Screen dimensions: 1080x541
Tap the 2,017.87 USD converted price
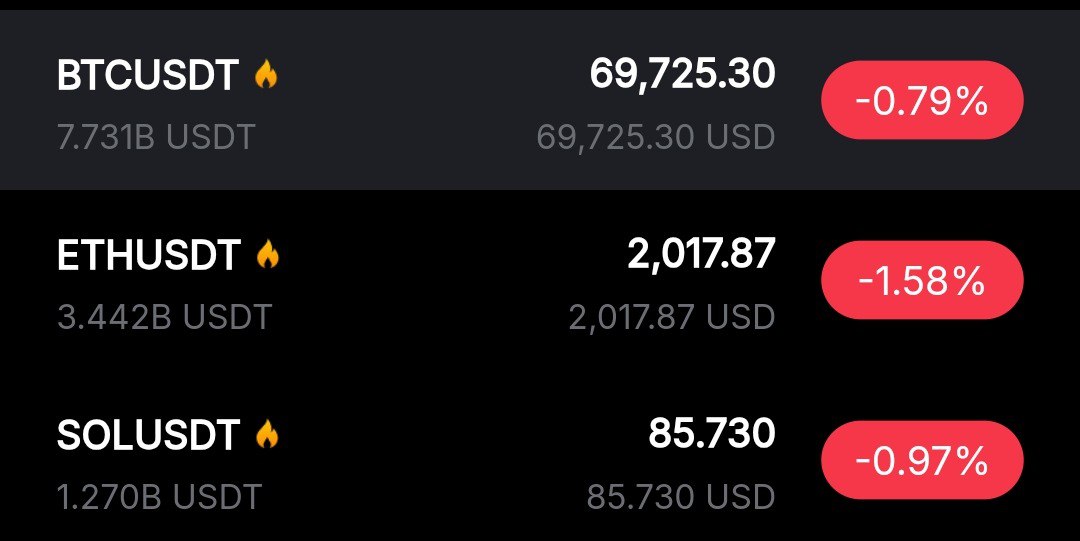[x=671, y=317]
